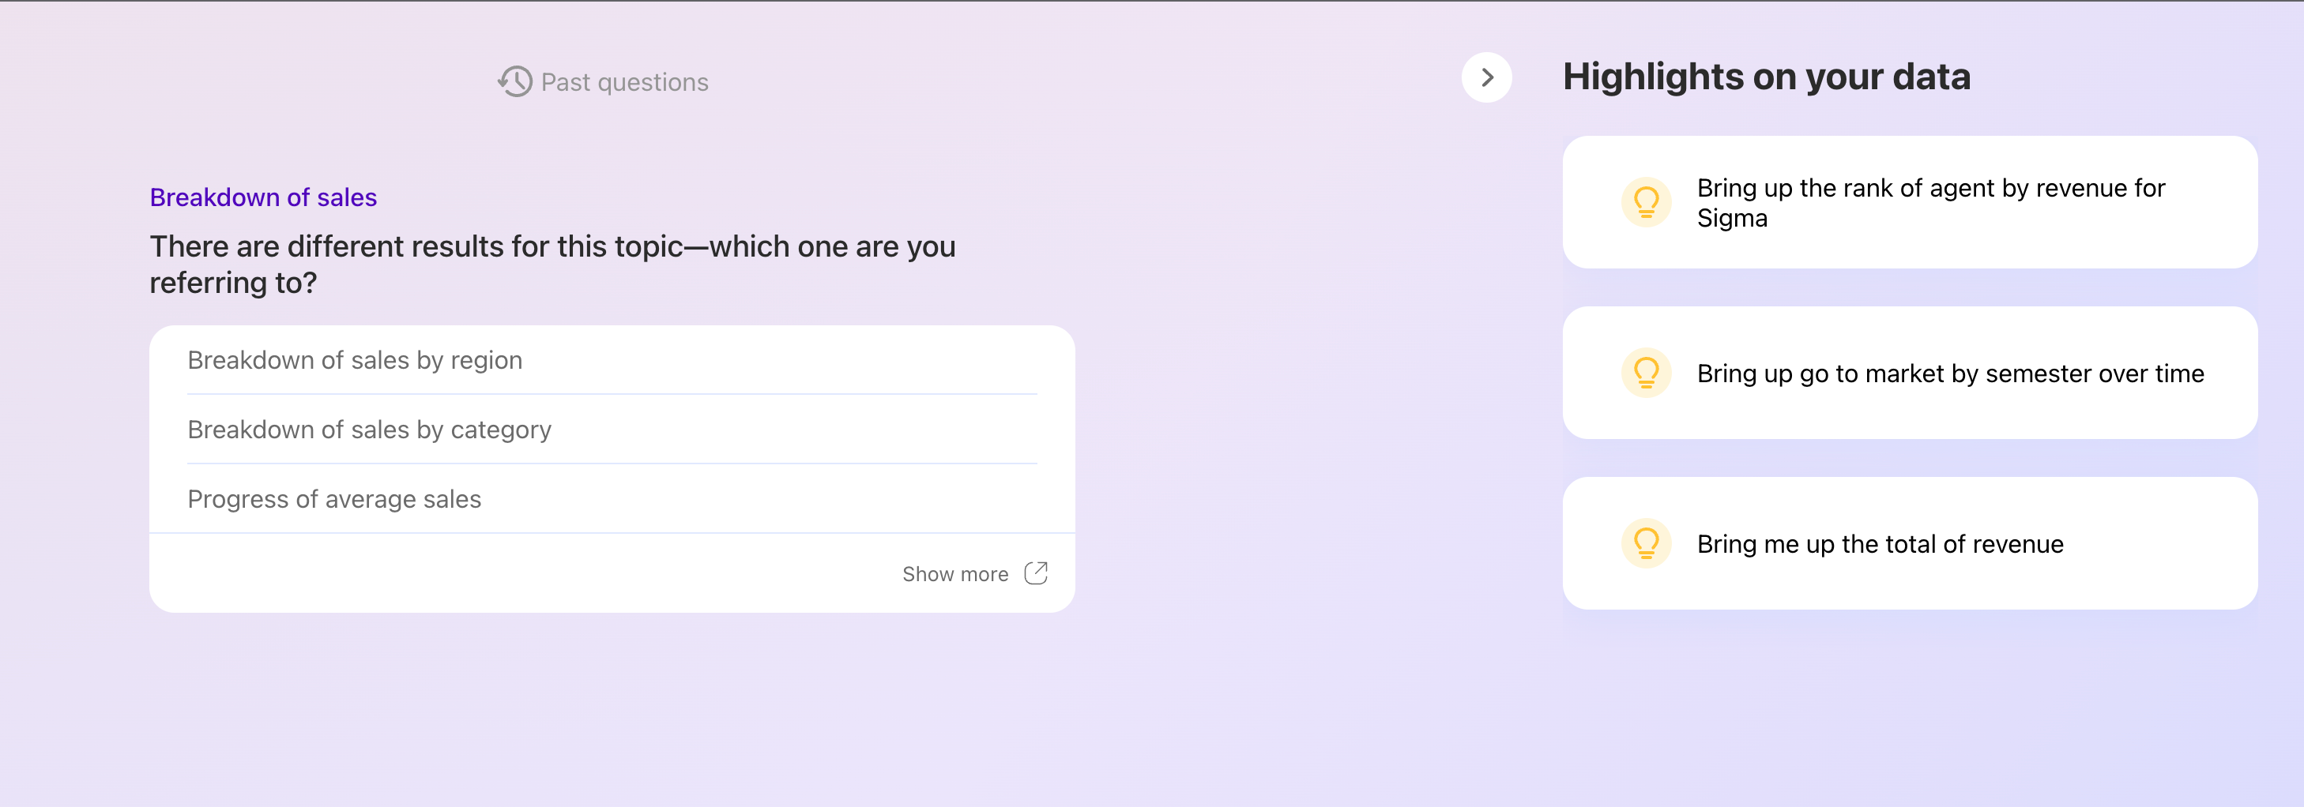Pick the total of revenue suggestion text
The height and width of the screenshot is (807, 2304).
1880,544
